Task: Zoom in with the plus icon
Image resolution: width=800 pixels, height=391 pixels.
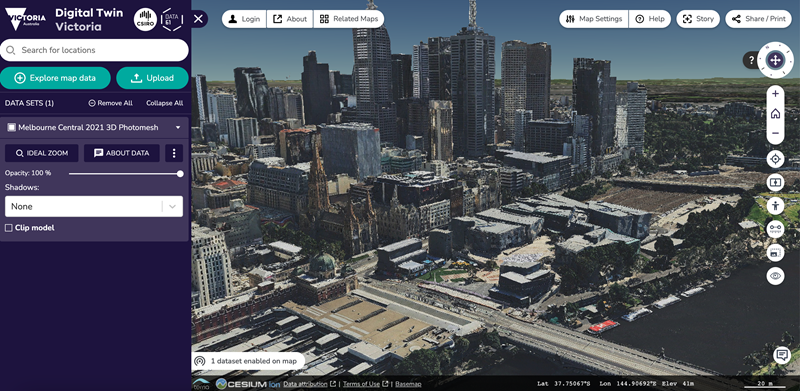Action: coord(775,93)
